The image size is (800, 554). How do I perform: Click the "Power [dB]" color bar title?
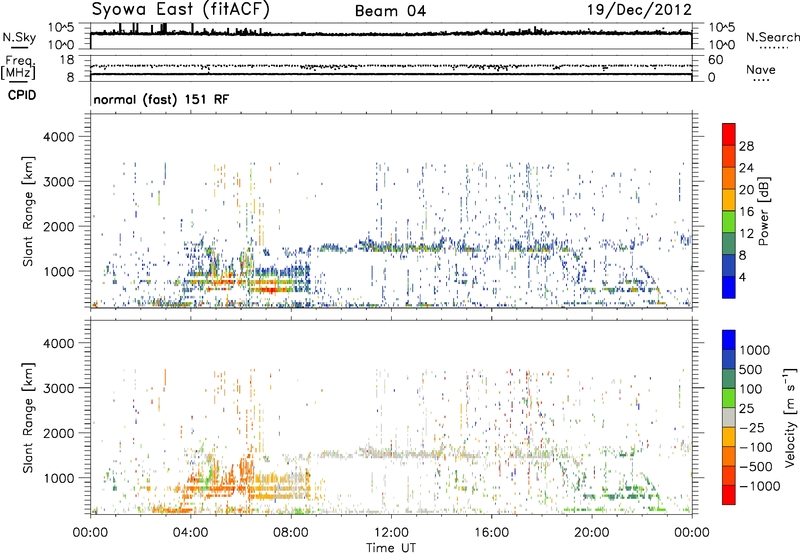763,211
